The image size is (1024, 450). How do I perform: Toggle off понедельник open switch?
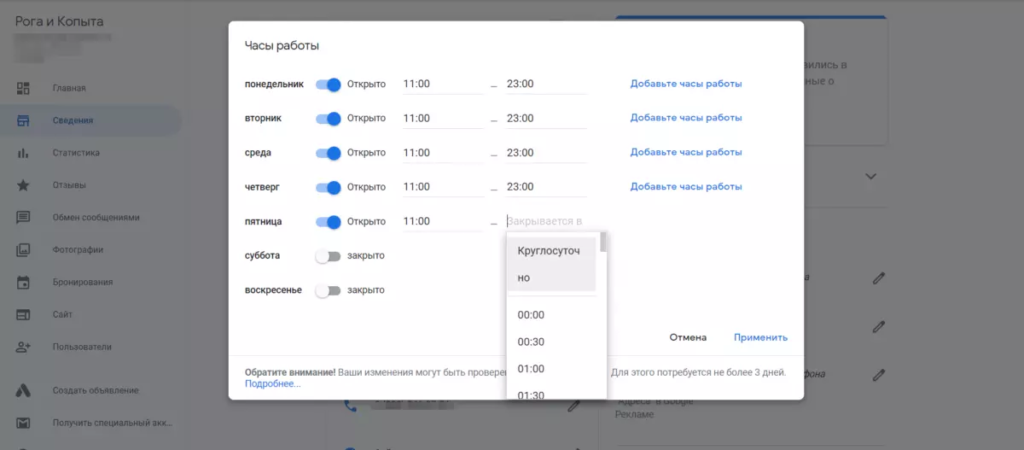pos(329,85)
